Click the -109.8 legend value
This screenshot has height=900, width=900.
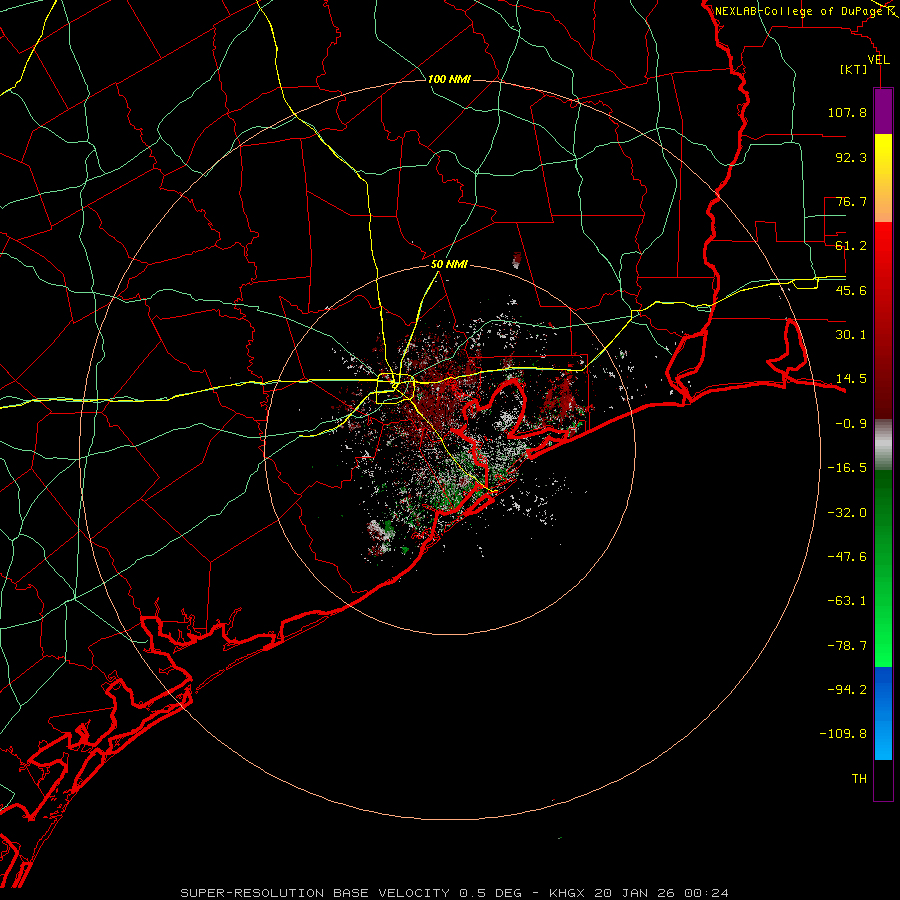tap(843, 734)
